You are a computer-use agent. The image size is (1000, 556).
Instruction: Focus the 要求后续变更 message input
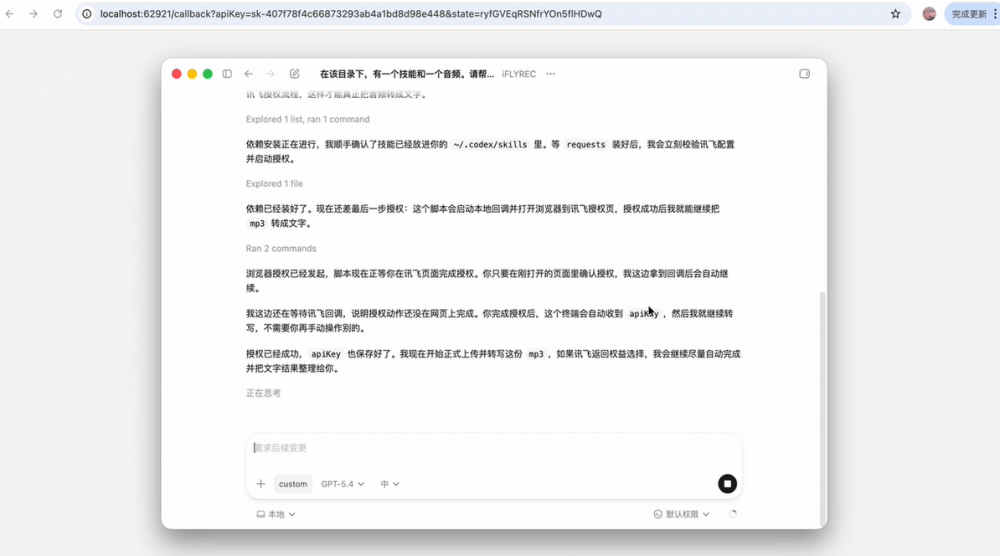coord(494,448)
